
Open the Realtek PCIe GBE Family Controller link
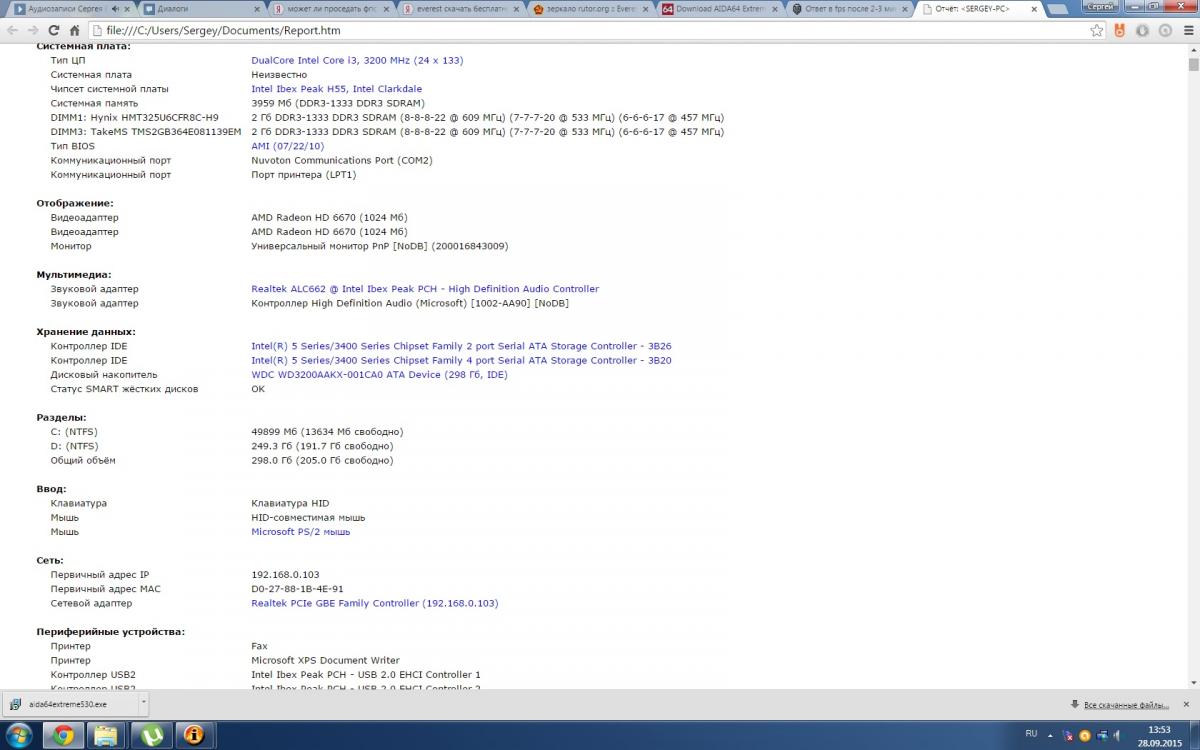point(374,603)
